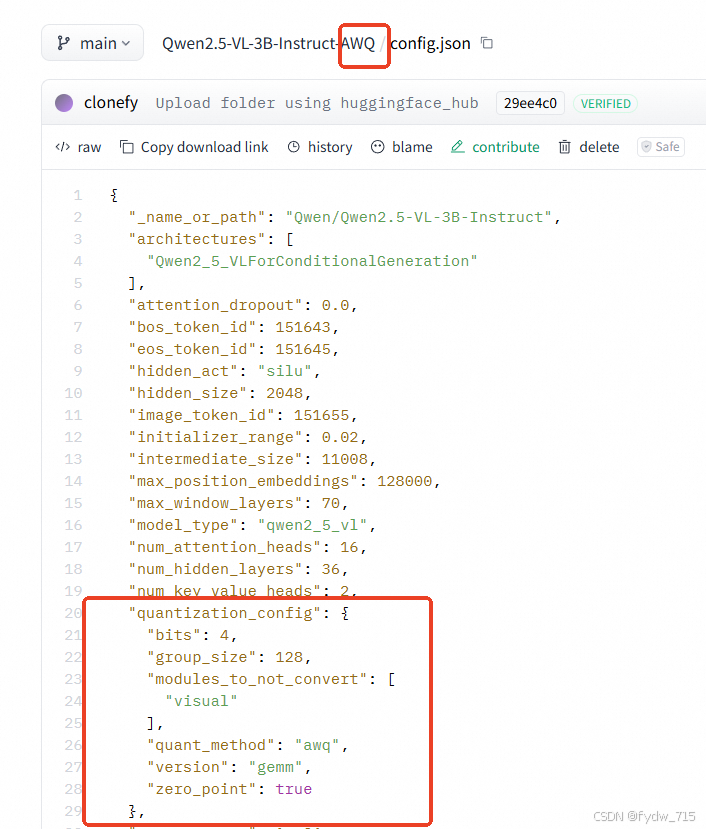Click the "group_size" value 128

pyautogui.click(x=289, y=657)
